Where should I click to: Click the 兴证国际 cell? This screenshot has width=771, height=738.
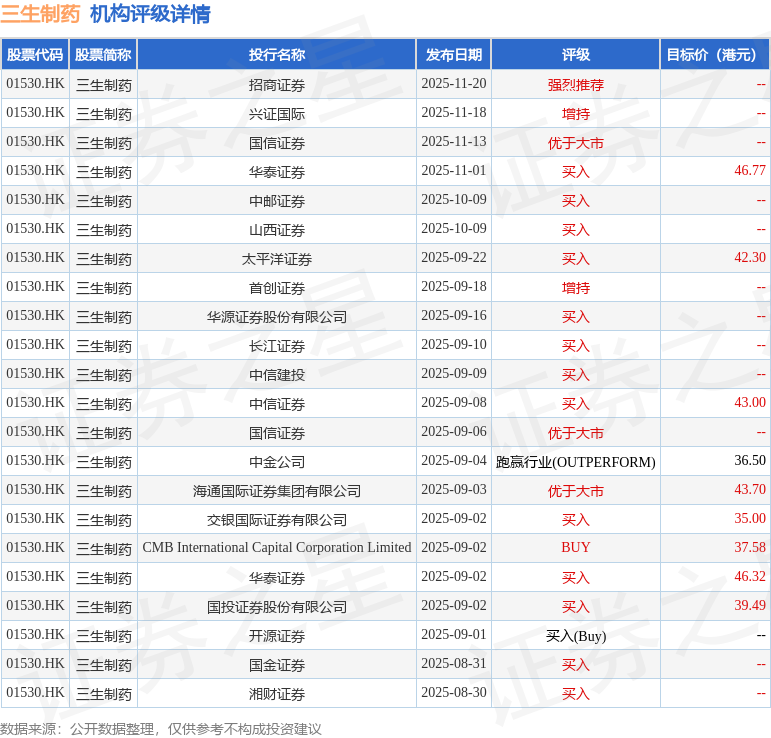tap(277, 114)
